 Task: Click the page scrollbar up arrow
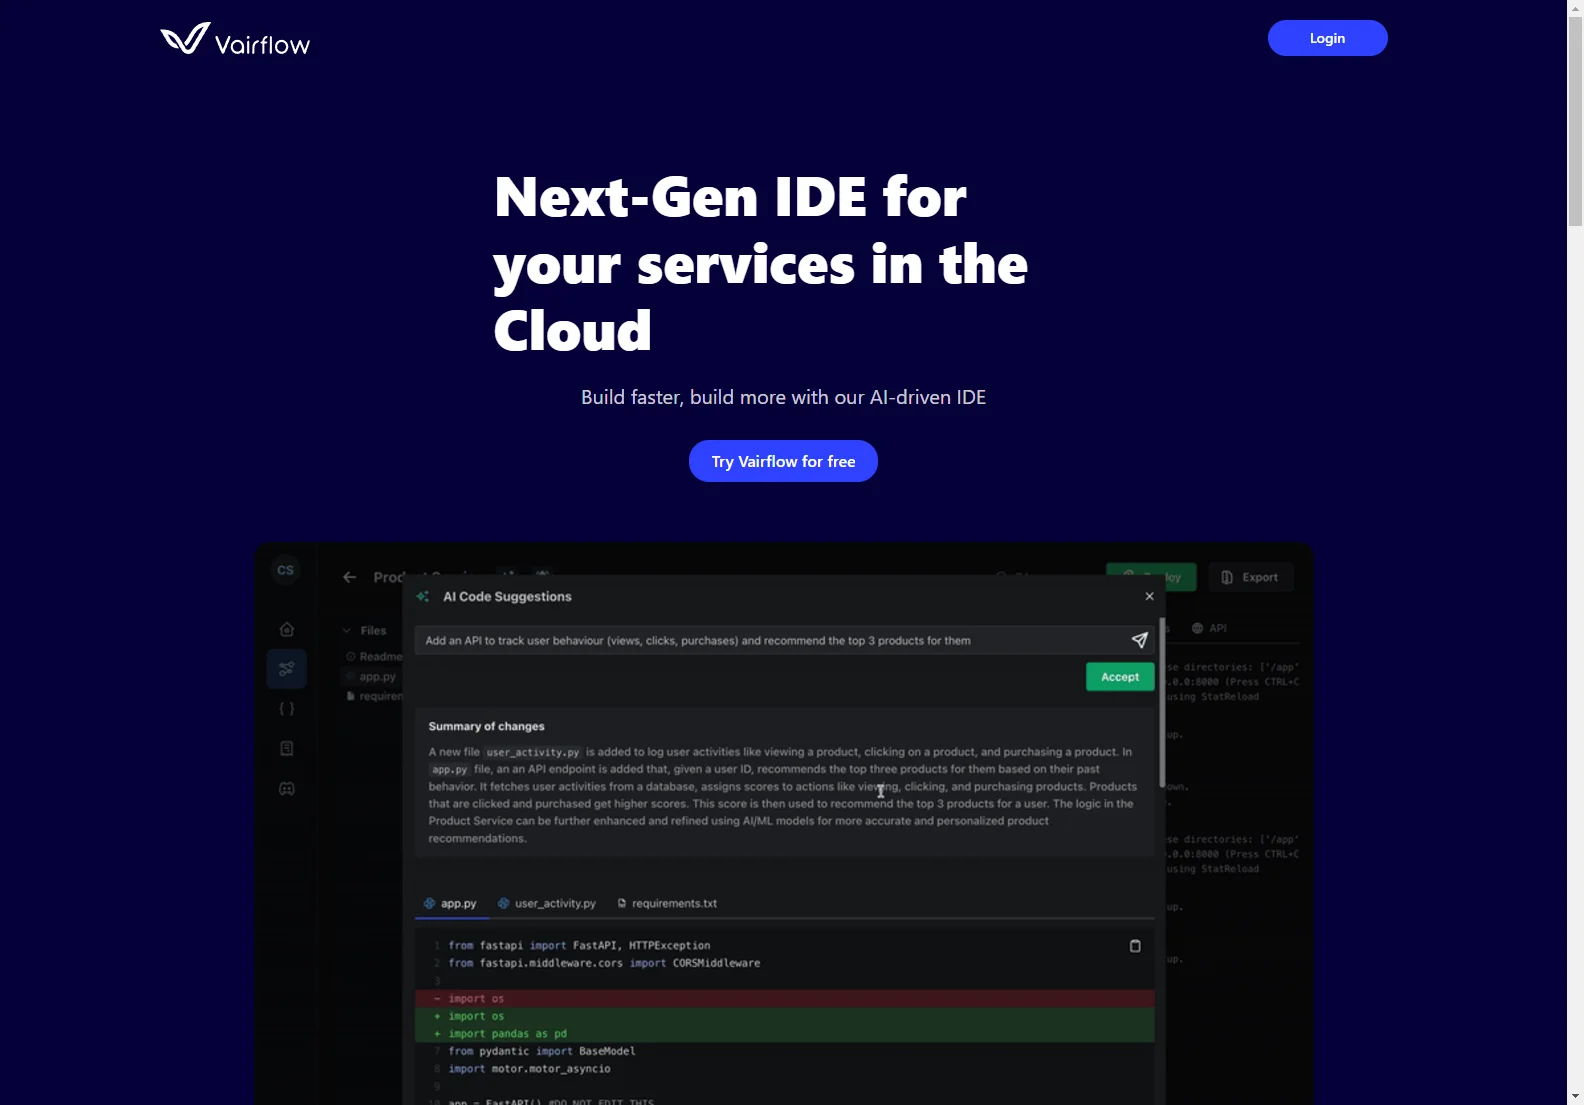[1575, 8]
